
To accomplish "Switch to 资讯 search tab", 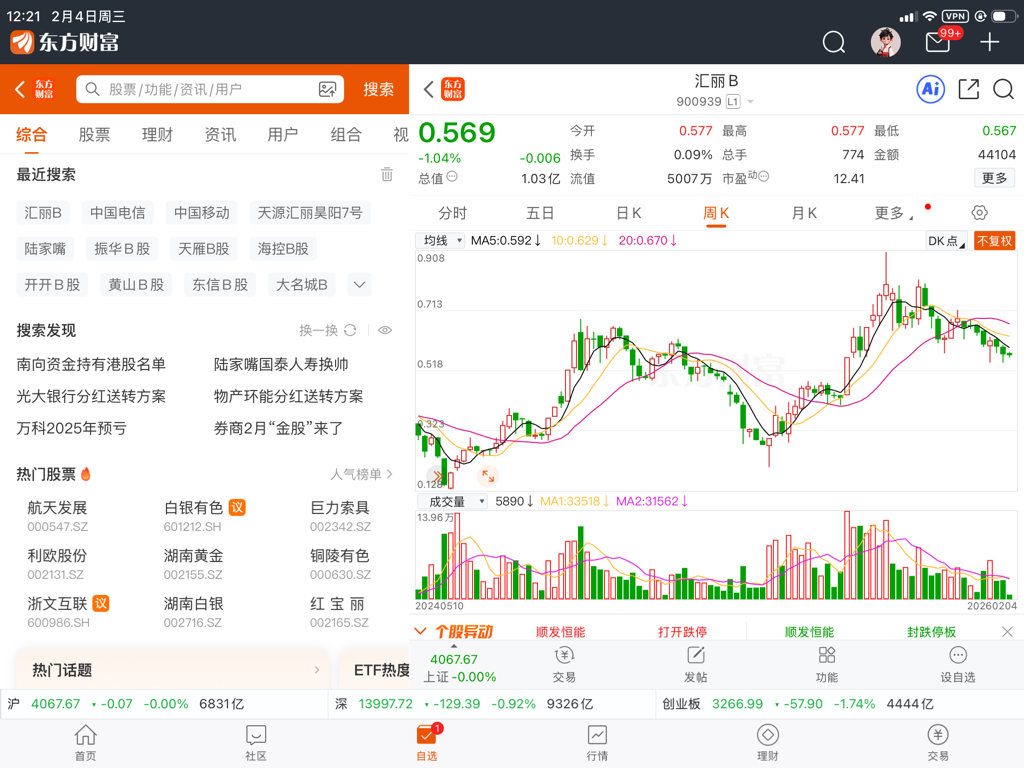I will coord(220,135).
